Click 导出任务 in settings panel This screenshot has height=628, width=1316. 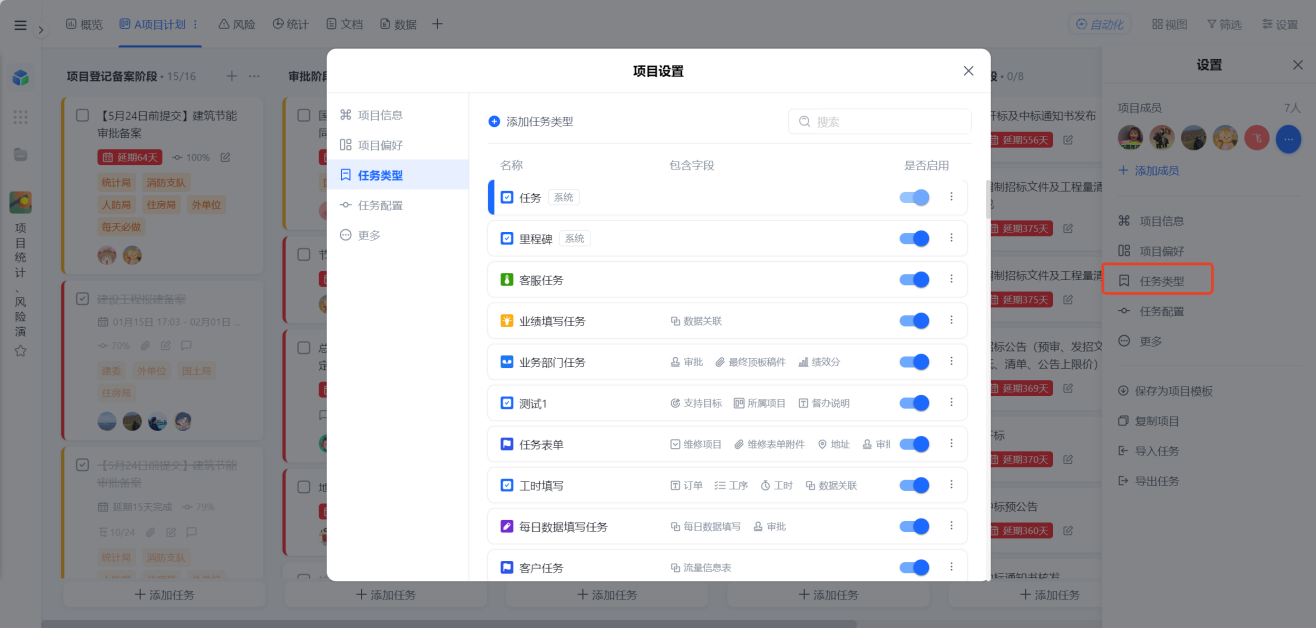pos(1148,481)
